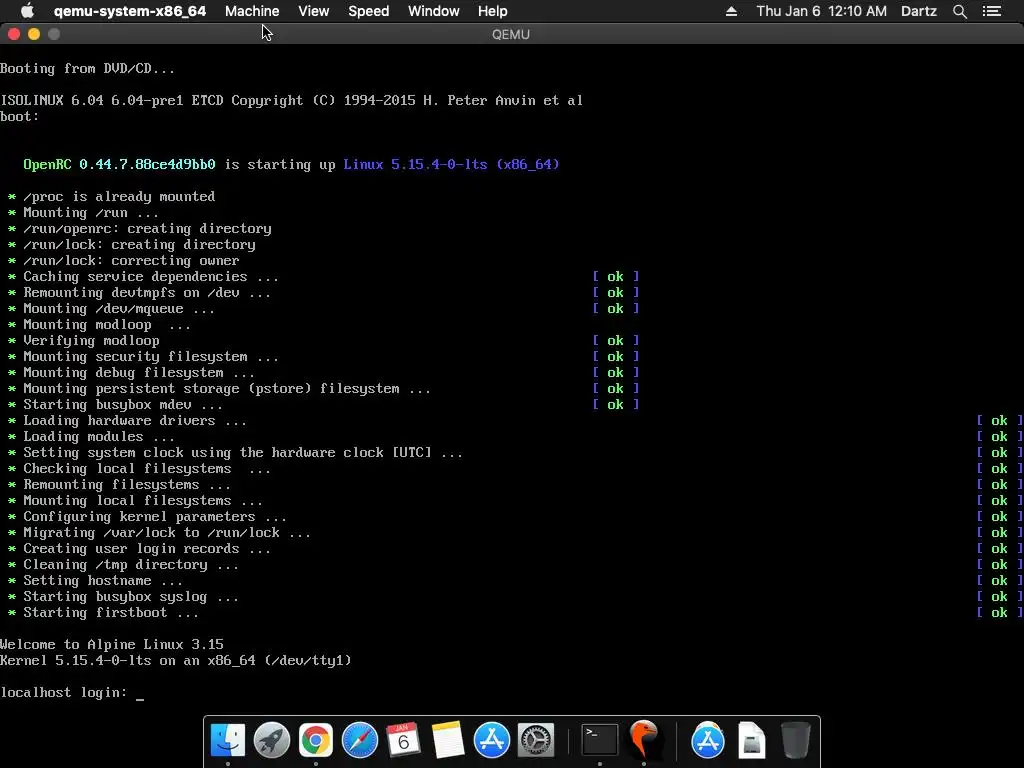Click "Mounting persistent storage (pstore)" line

pyautogui.click(x=227, y=389)
